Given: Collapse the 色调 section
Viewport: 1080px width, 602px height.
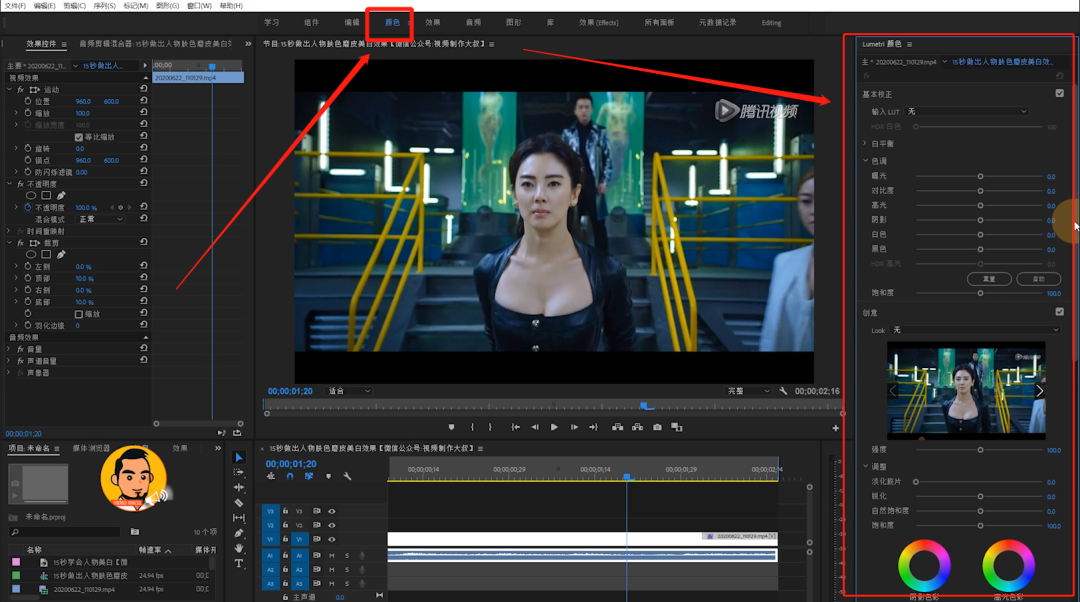Looking at the screenshot, I should pos(866,160).
